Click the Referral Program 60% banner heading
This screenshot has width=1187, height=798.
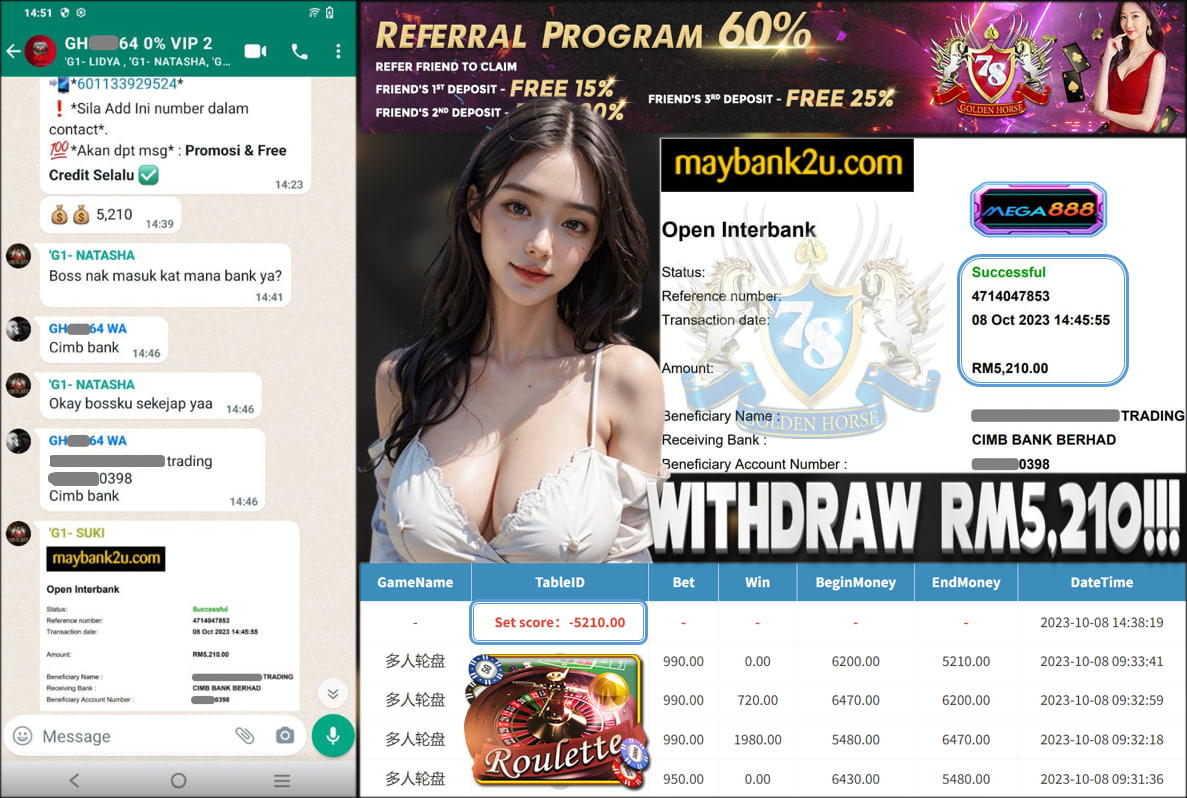593,33
